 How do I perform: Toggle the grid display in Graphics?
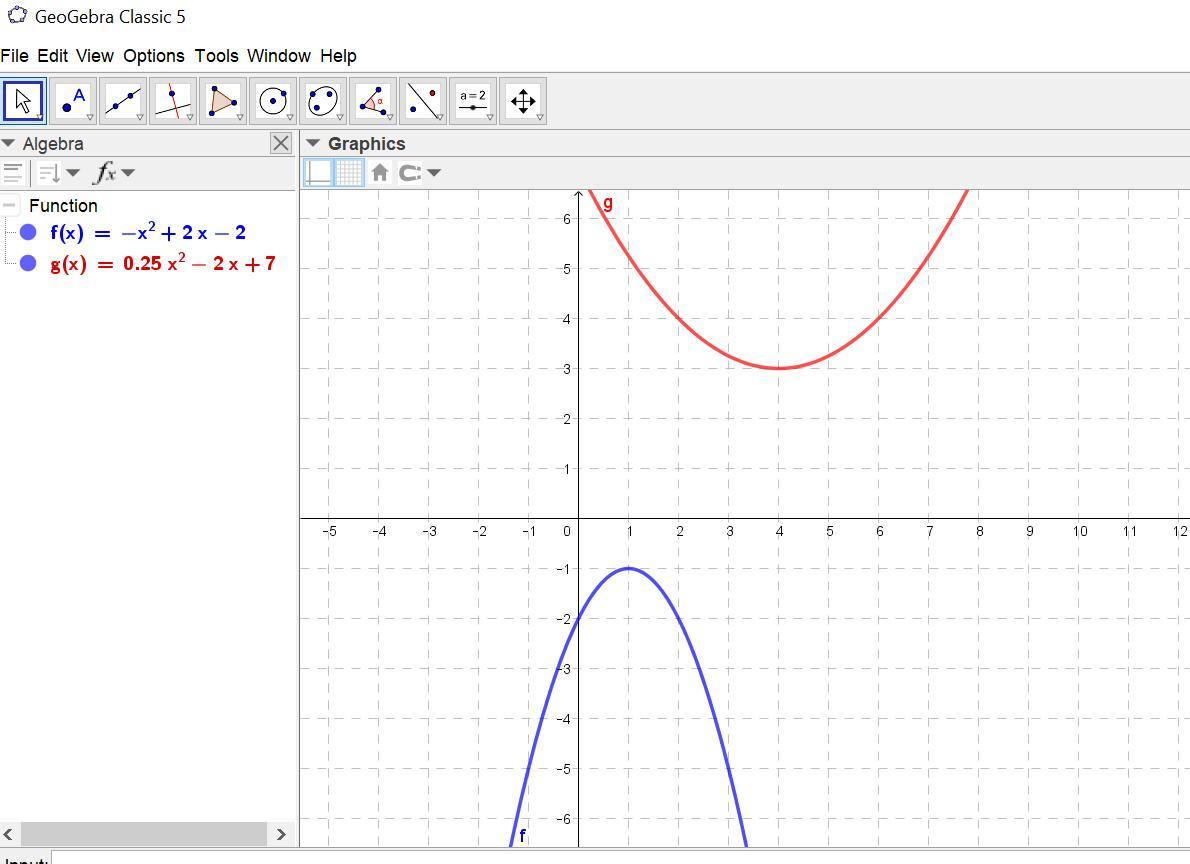point(348,173)
